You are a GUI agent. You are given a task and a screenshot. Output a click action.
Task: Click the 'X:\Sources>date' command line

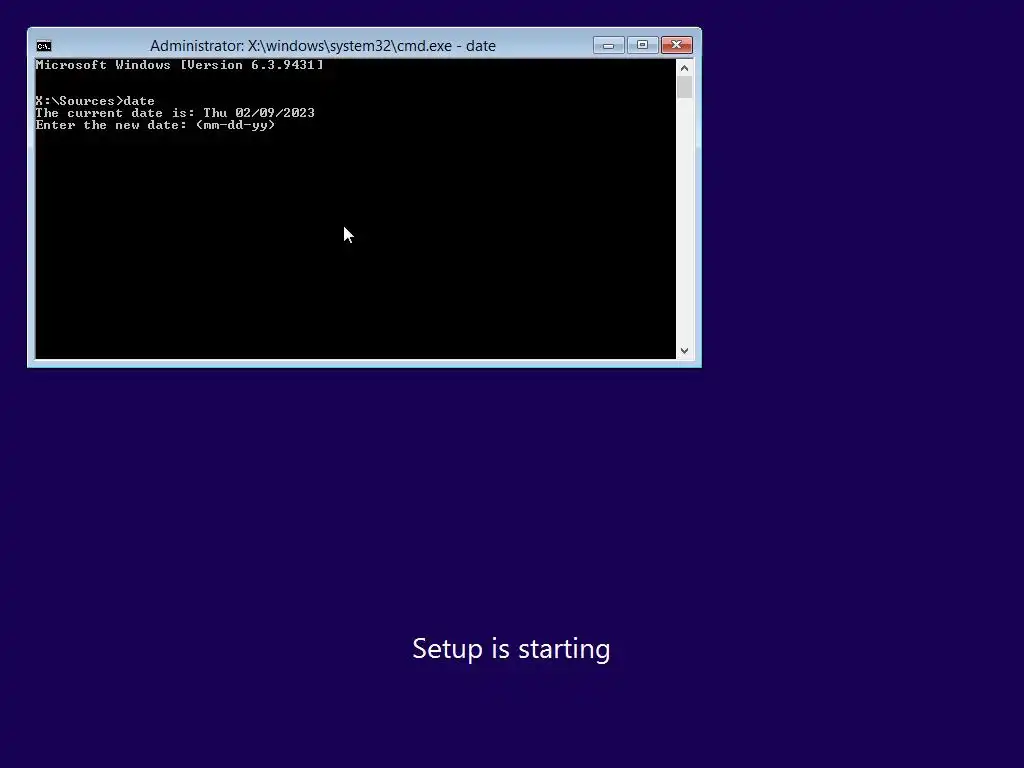coord(95,101)
